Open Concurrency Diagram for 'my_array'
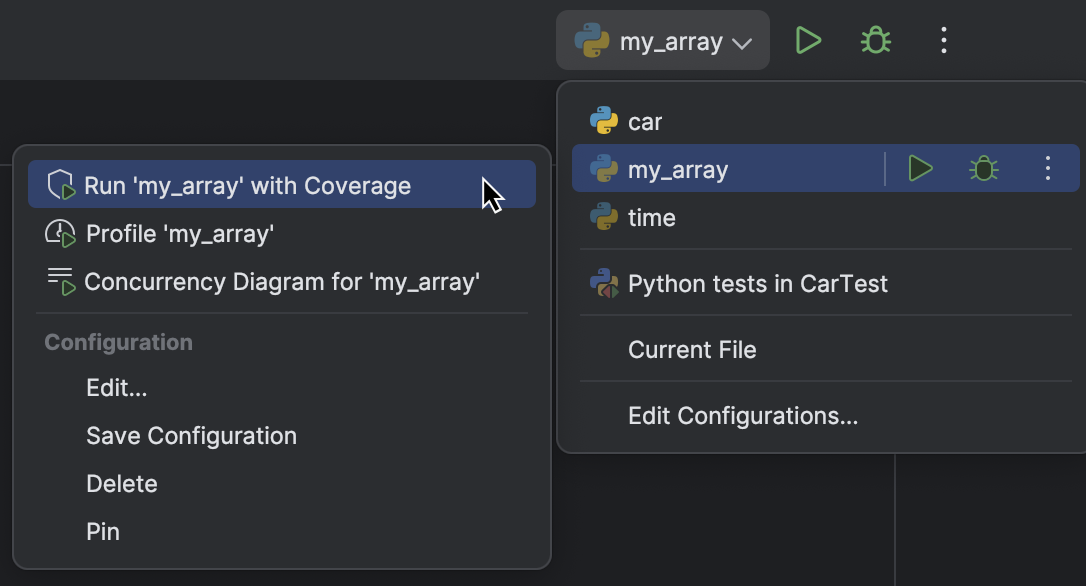 click(x=284, y=281)
